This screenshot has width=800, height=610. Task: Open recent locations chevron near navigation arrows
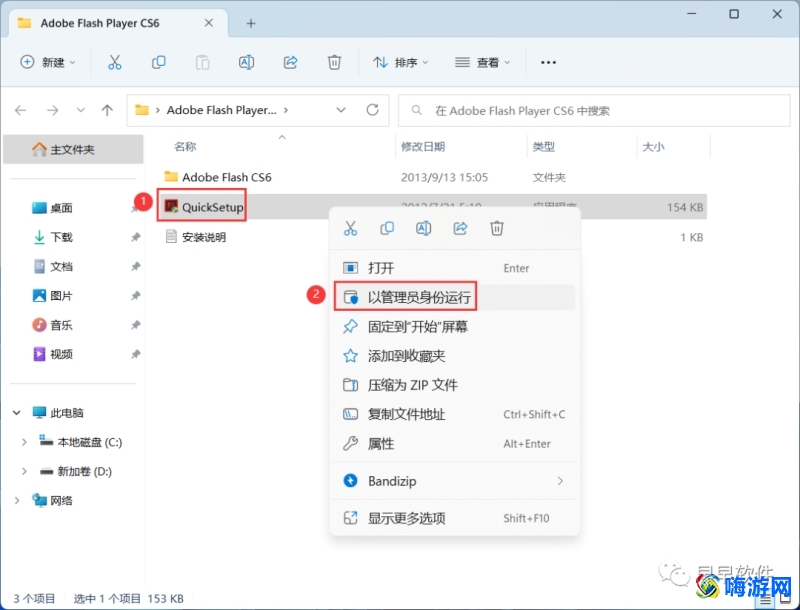click(81, 110)
